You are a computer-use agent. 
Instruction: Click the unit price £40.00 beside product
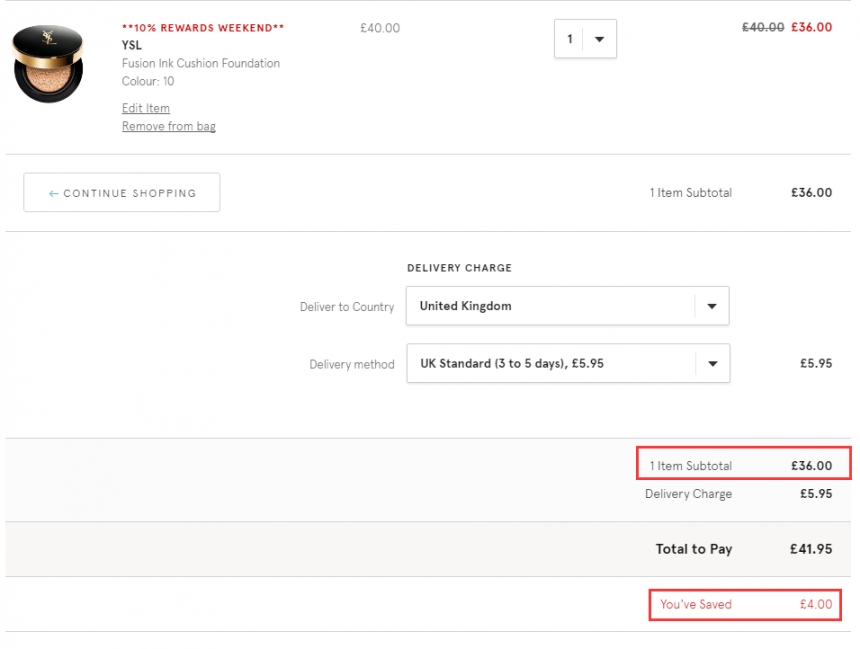(x=380, y=28)
